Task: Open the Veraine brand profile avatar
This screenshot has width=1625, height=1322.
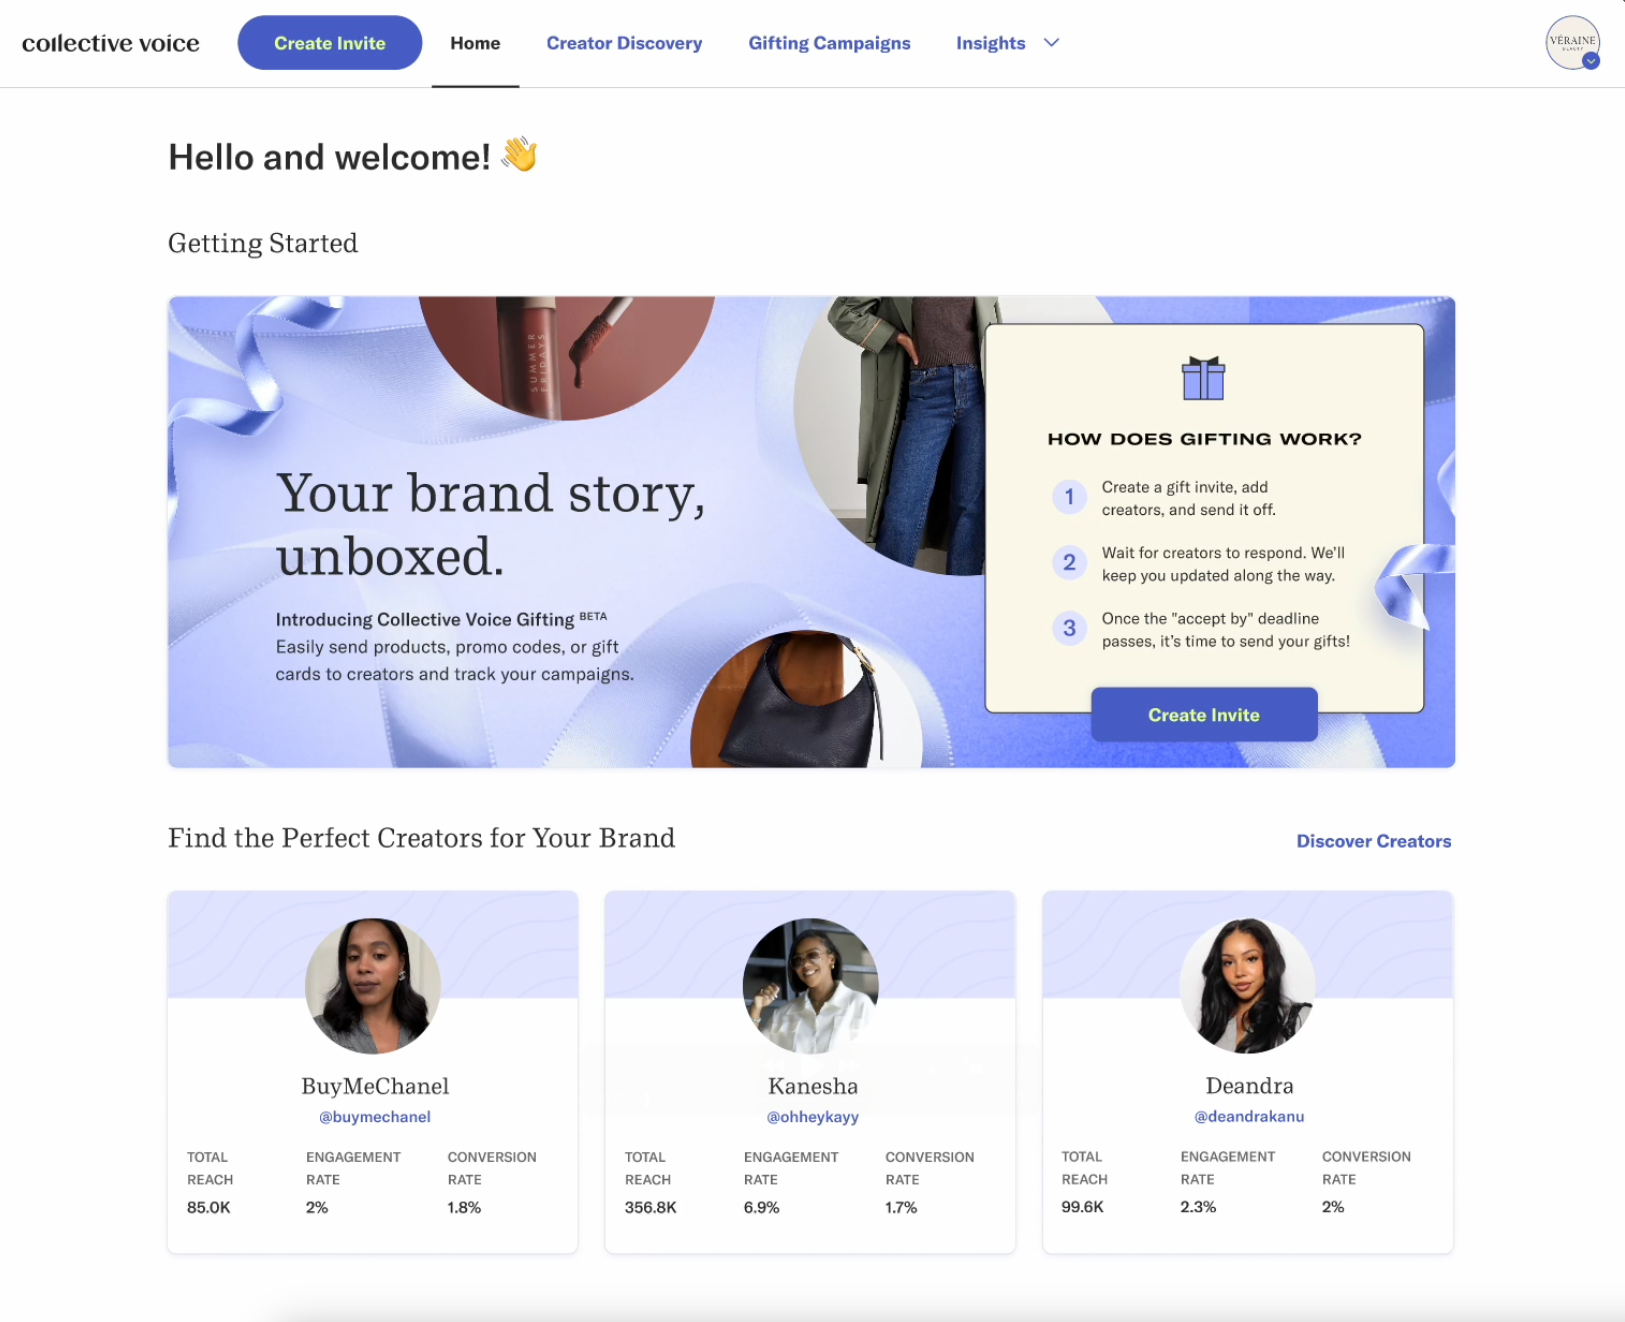Action: [1572, 43]
